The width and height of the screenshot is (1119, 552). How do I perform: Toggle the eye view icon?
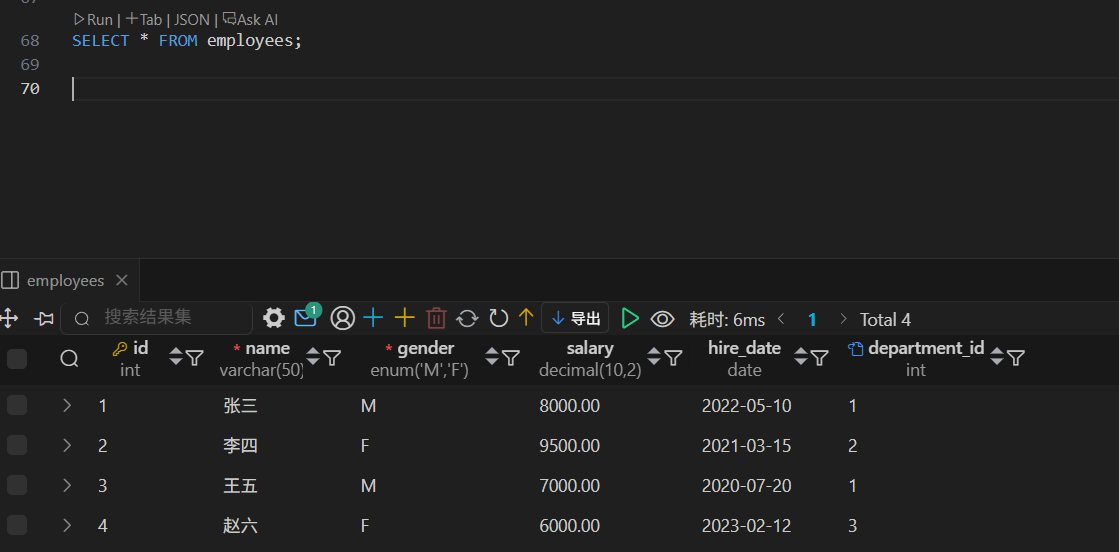pyautogui.click(x=663, y=319)
